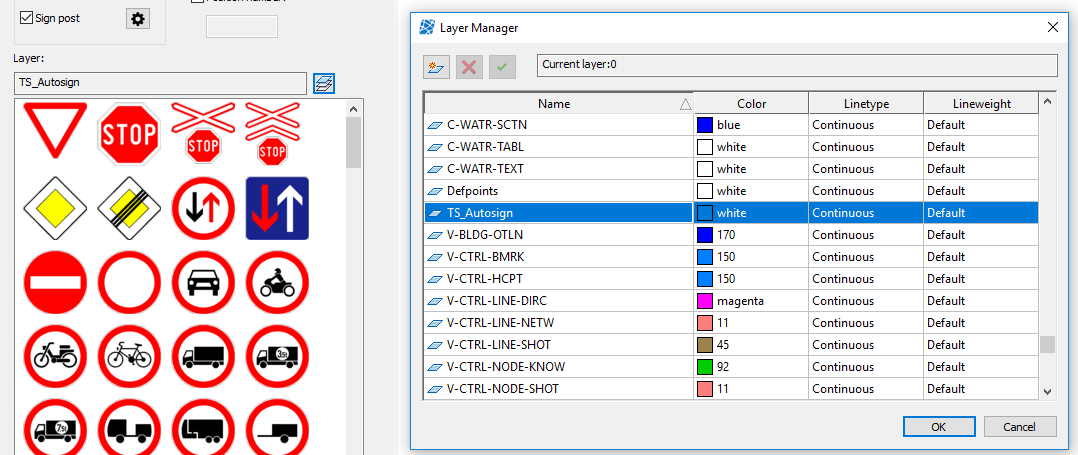The image size is (1078, 455).
Task: Select the STOP sign thumbnail
Action: [129, 133]
